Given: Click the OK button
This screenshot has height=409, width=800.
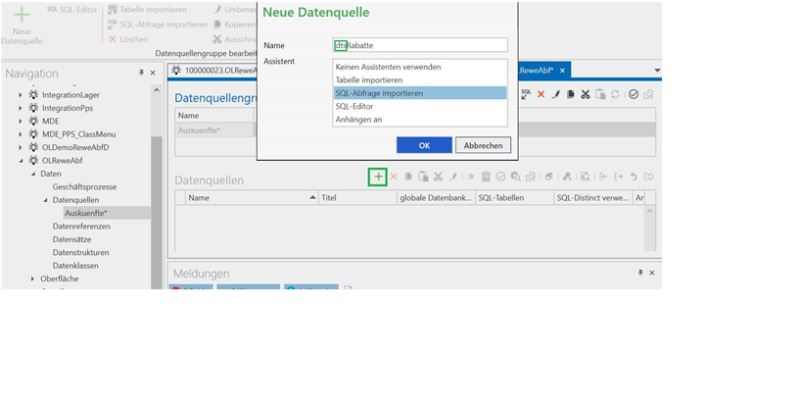Looking at the screenshot, I should click(x=424, y=145).
